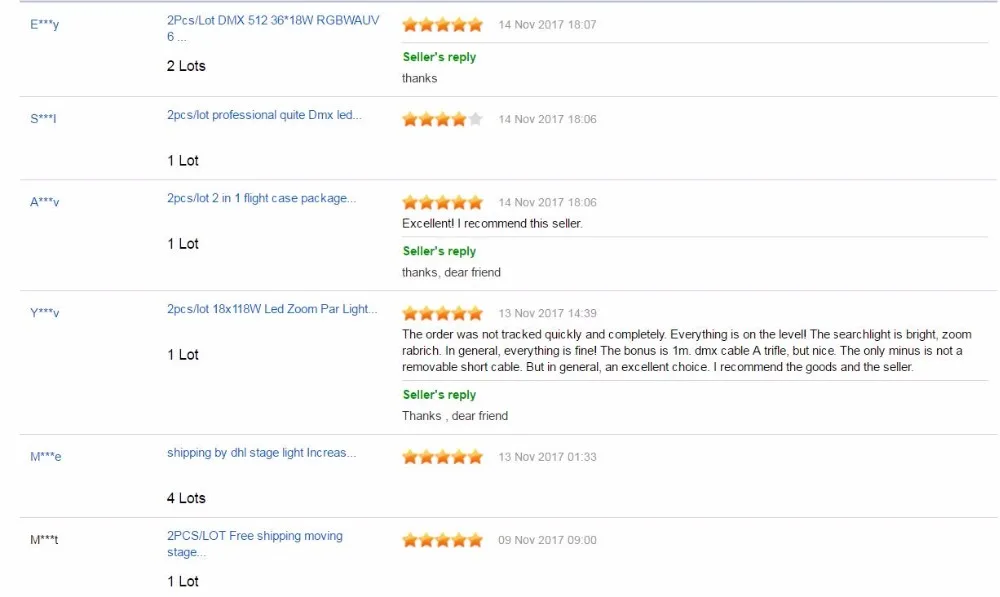Click star rating on A***v review
This screenshot has width=1000, height=597.
[x=443, y=203]
